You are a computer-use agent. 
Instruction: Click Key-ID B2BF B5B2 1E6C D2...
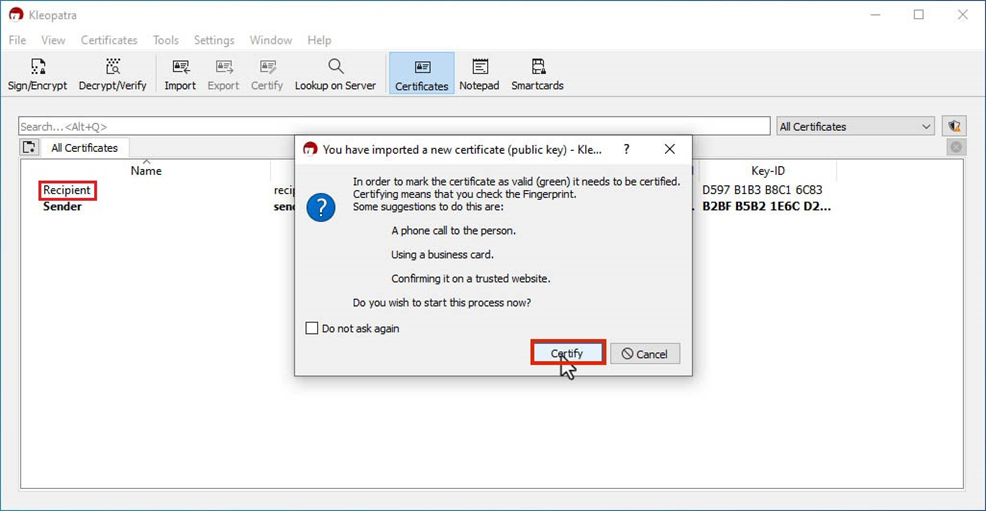(767, 206)
